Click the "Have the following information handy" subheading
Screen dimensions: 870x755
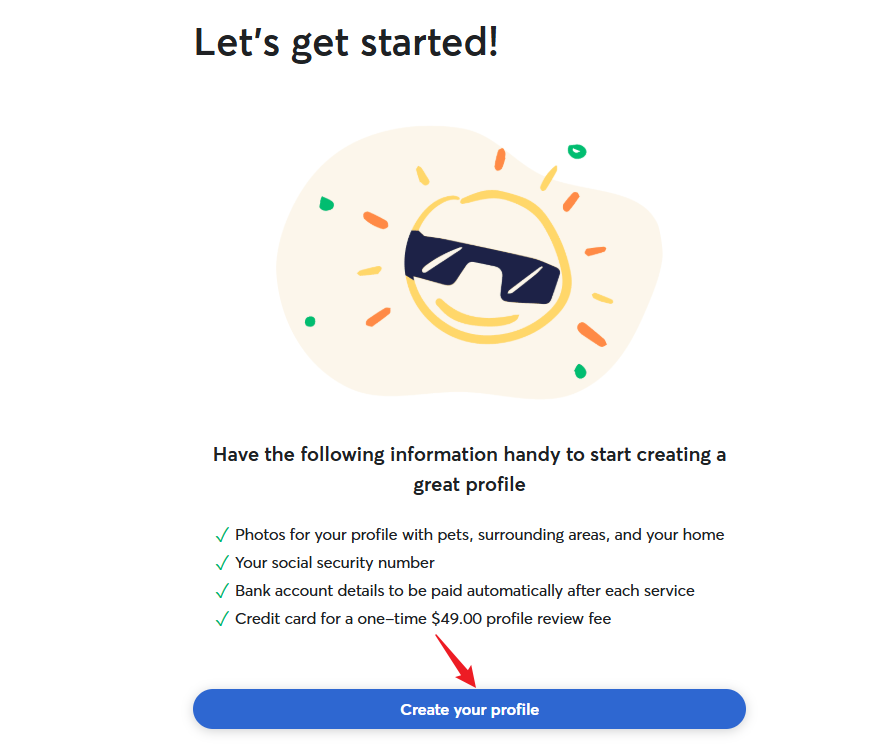[x=469, y=455]
